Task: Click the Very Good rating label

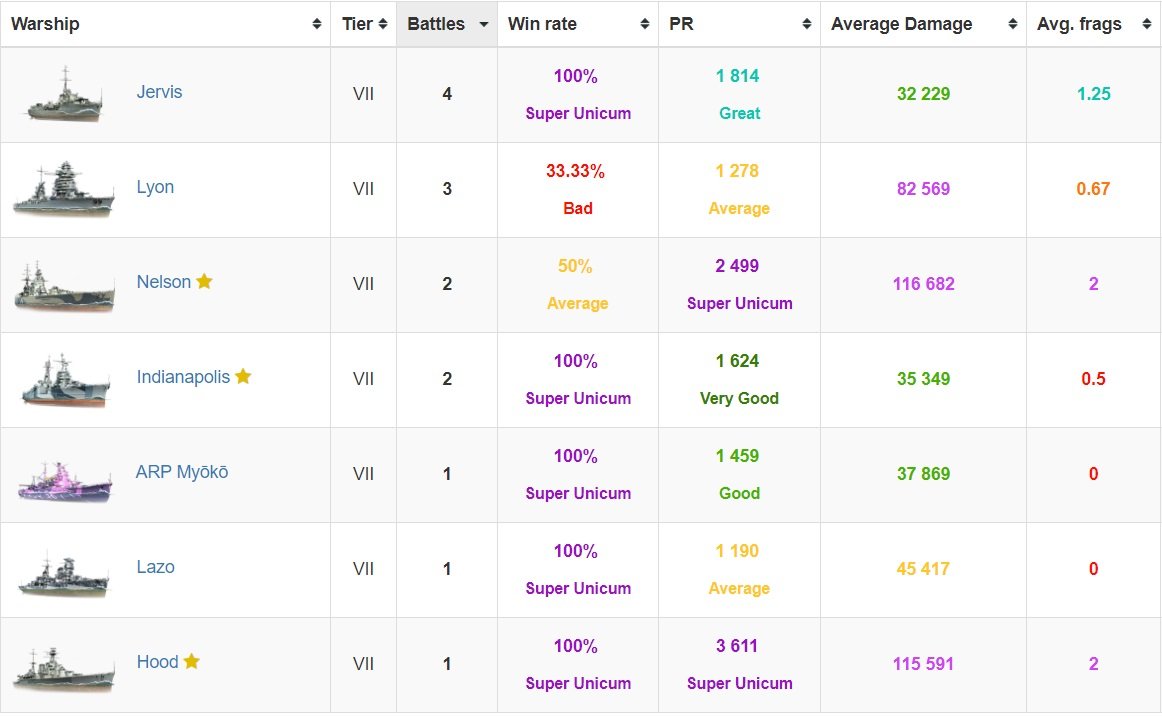Action: click(x=740, y=398)
